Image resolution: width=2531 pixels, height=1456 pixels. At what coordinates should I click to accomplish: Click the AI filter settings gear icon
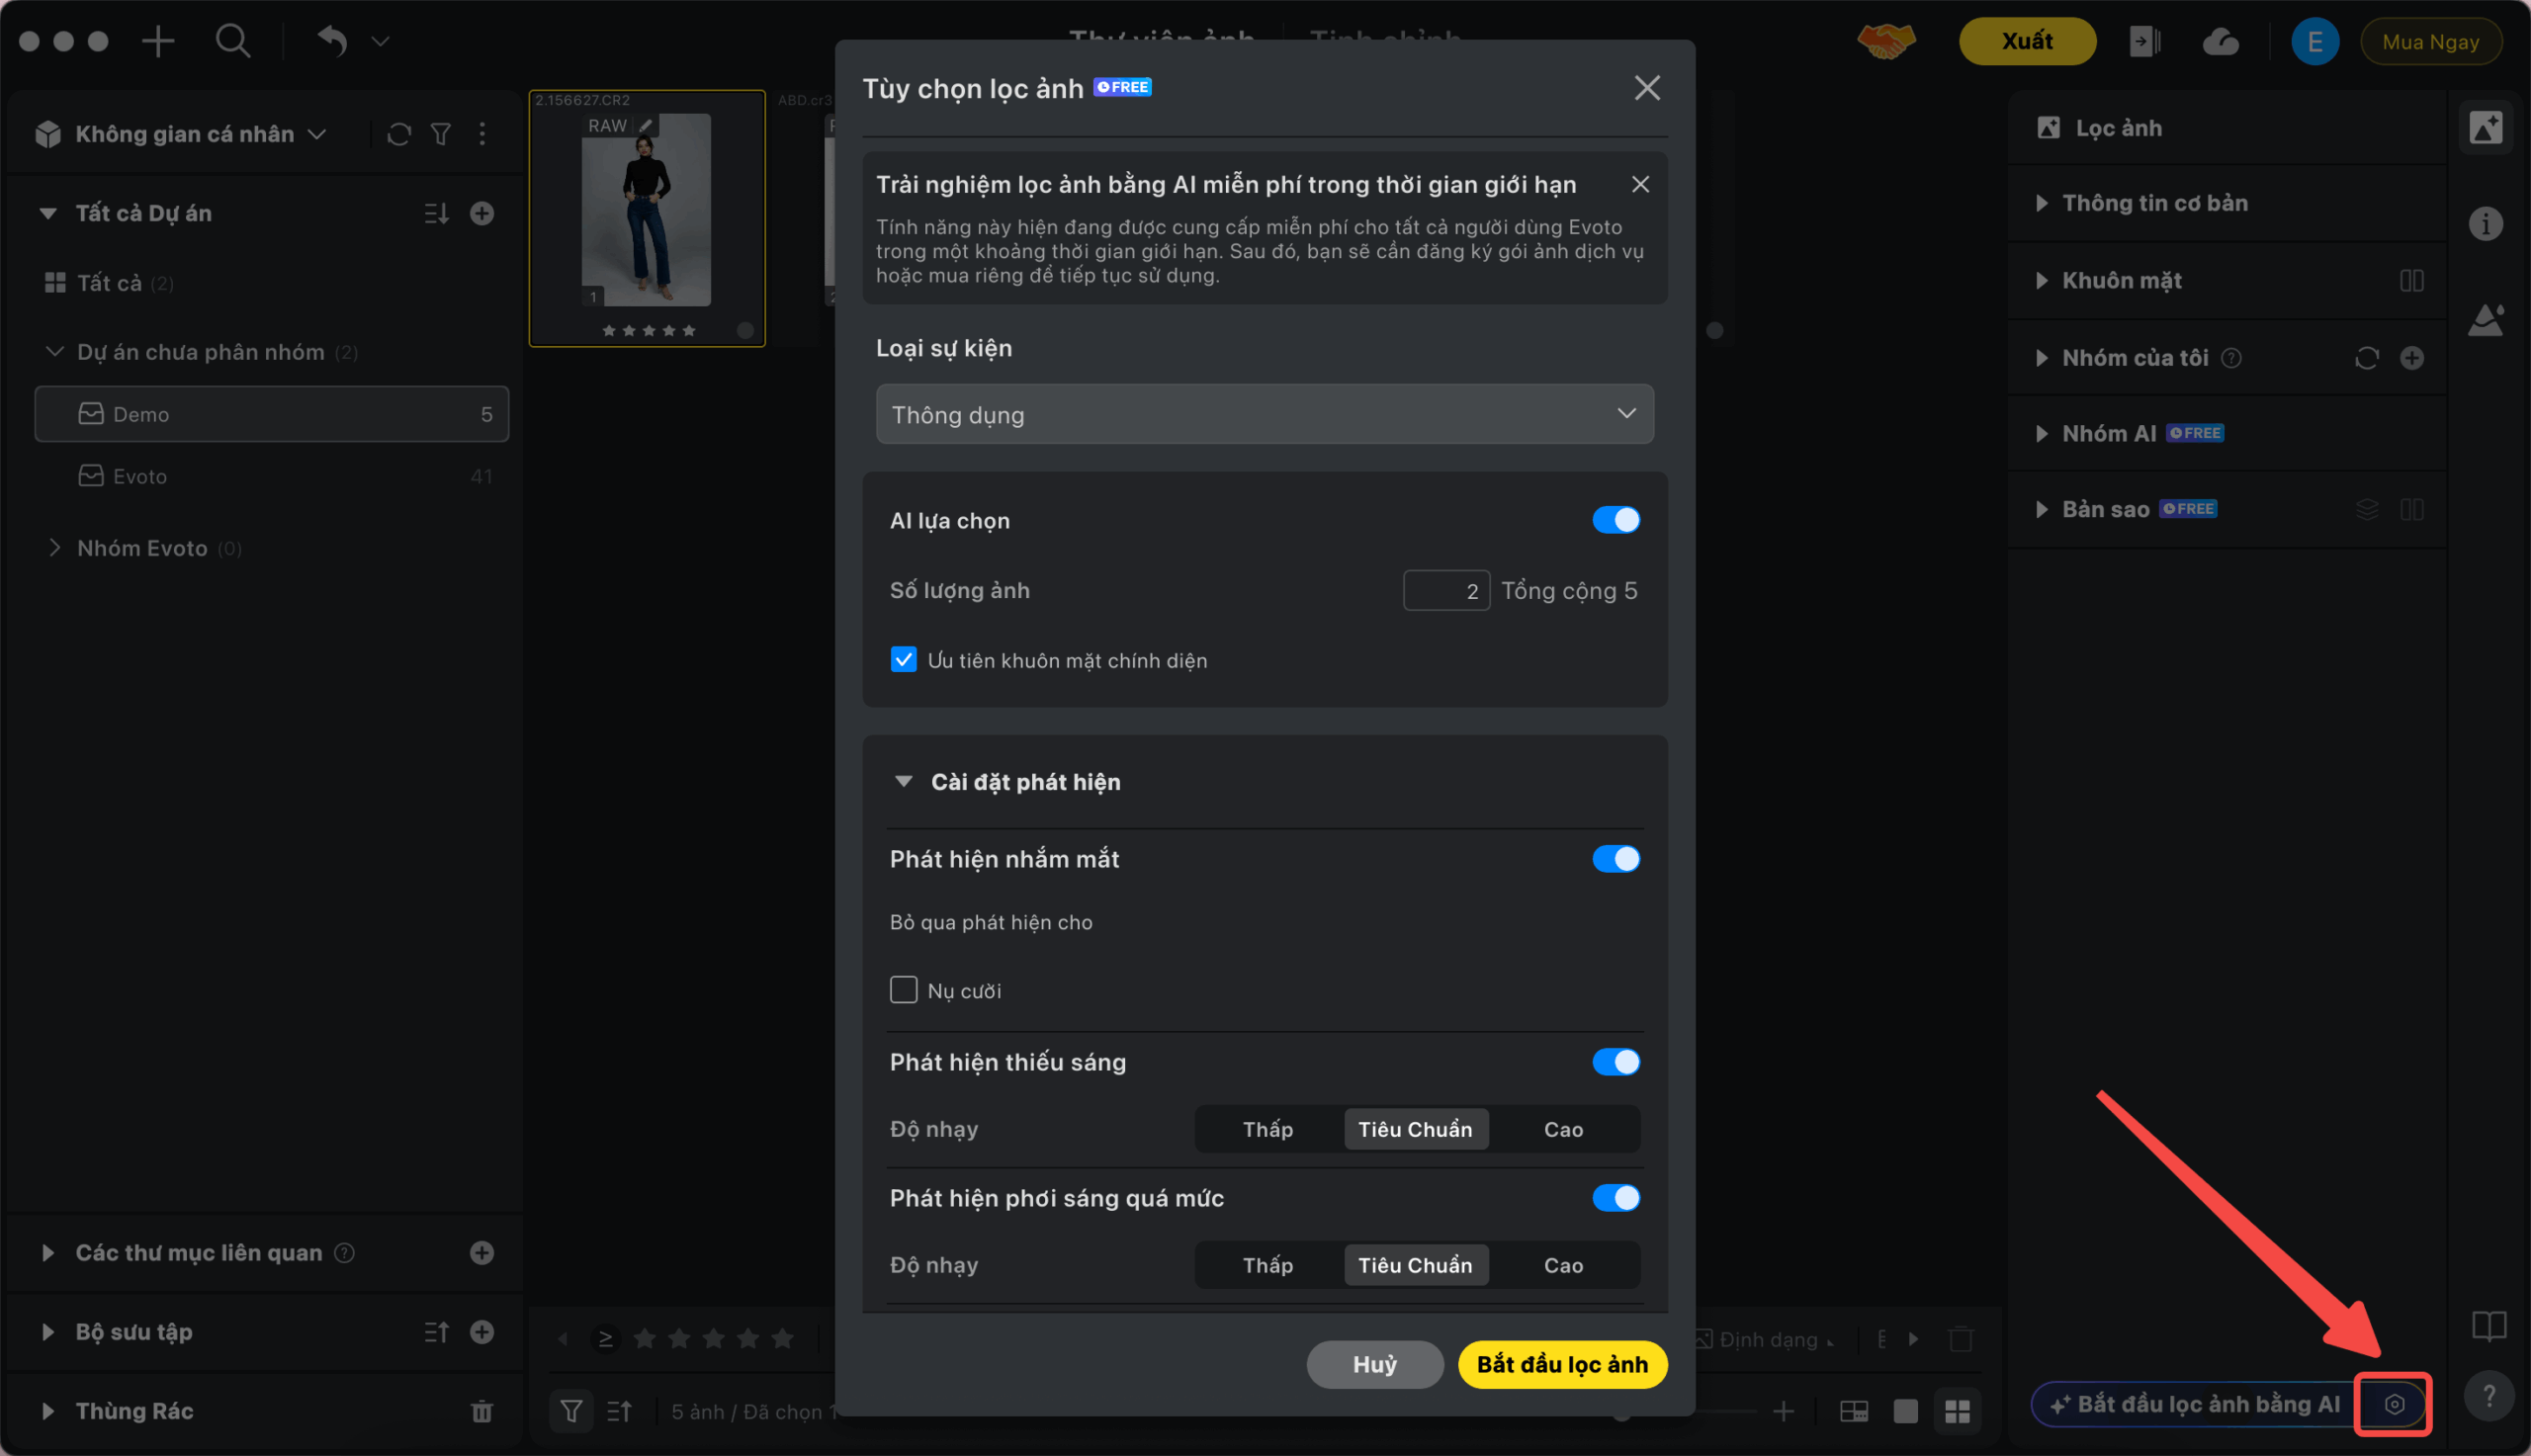click(2394, 1404)
